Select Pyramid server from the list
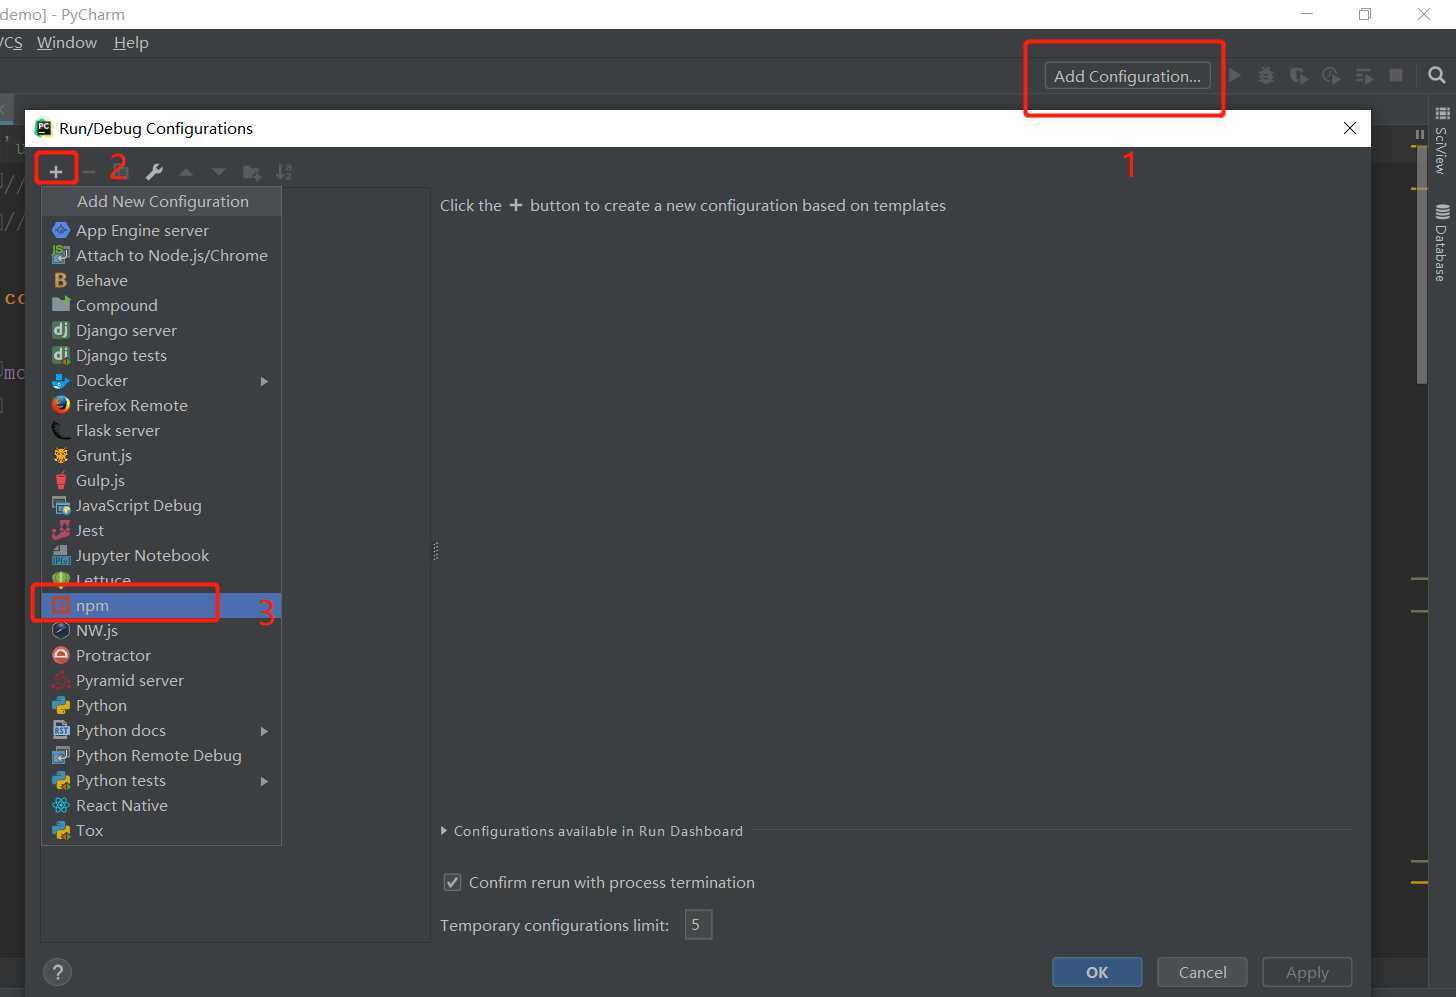The height and width of the screenshot is (997, 1456). pyautogui.click(x=161, y=680)
